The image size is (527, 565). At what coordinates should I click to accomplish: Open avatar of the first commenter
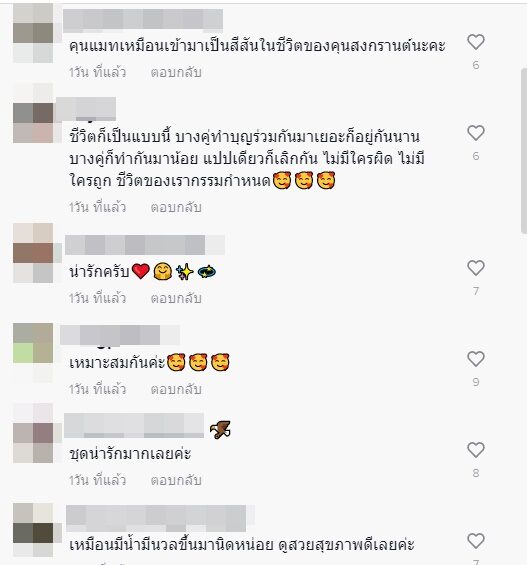[x=33, y=33]
